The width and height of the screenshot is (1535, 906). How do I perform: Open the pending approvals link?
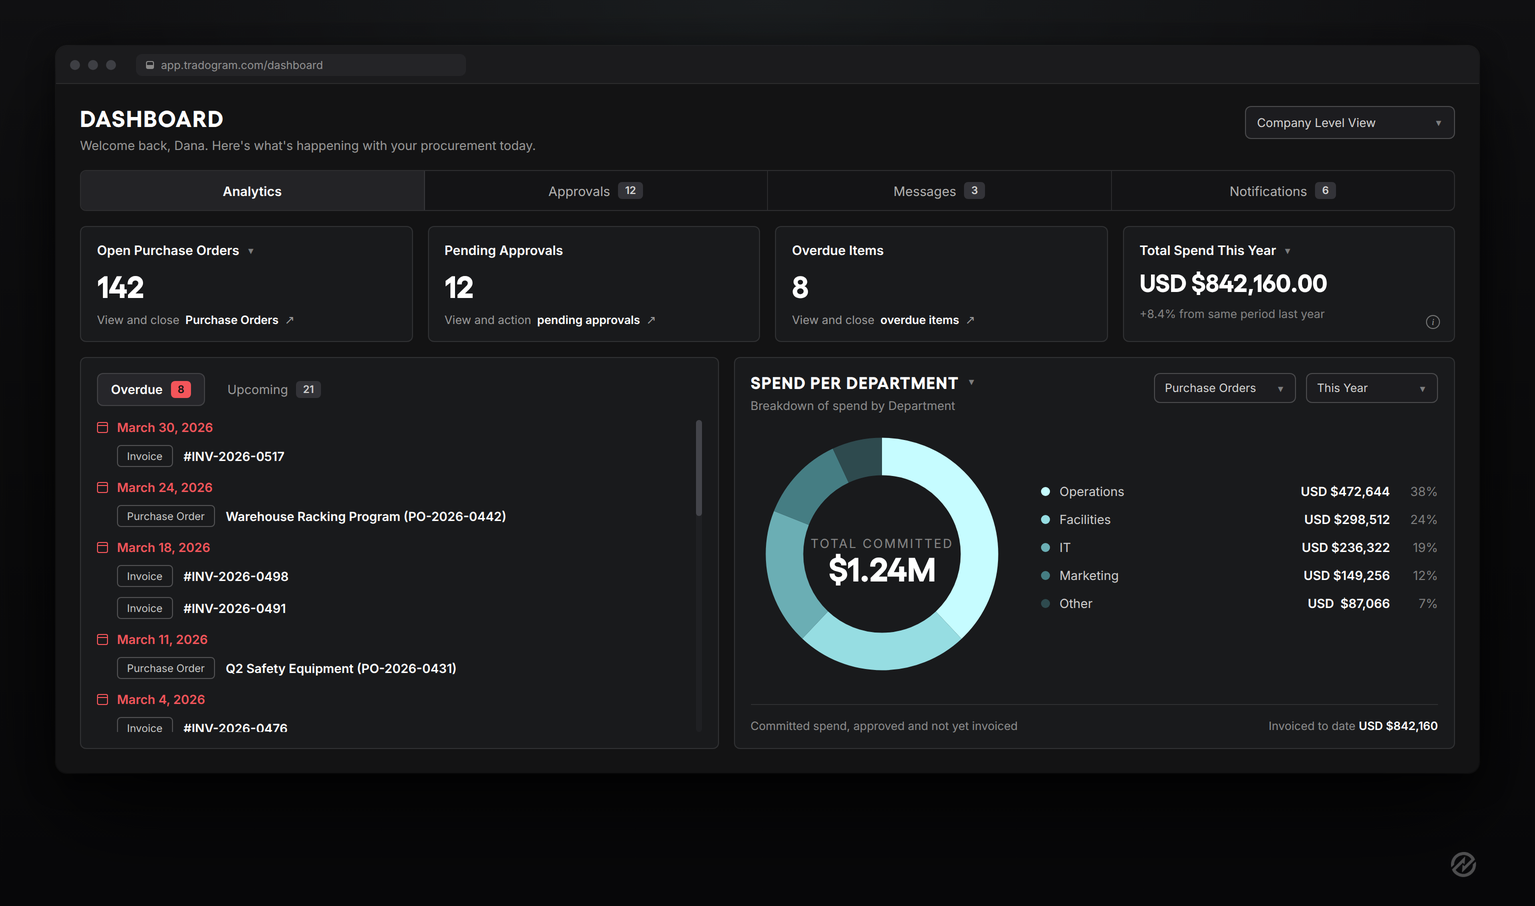588,320
